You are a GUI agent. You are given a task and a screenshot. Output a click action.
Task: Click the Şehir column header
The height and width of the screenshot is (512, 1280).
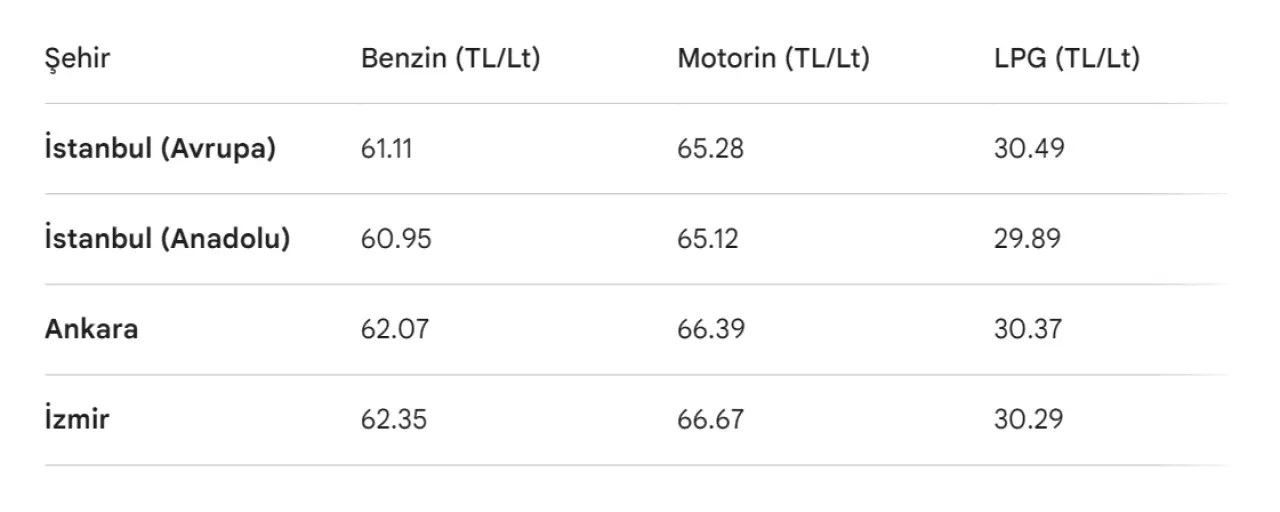[77, 59]
